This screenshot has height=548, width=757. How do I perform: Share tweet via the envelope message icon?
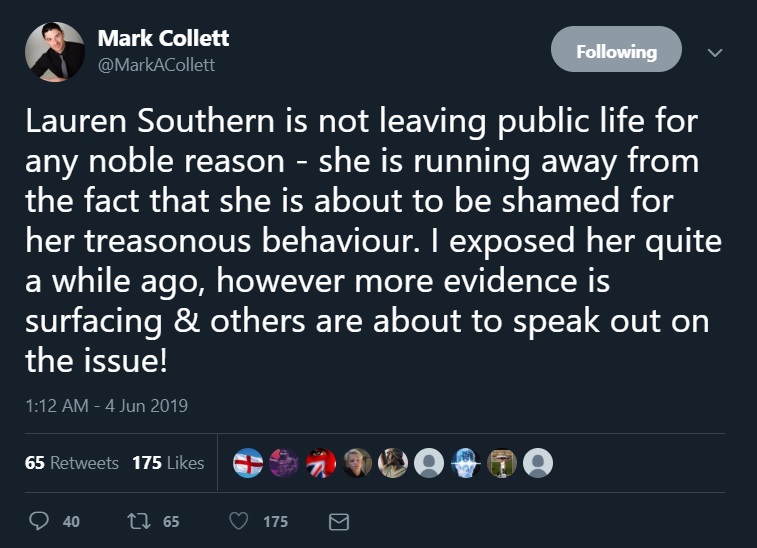tap(339, 521)
